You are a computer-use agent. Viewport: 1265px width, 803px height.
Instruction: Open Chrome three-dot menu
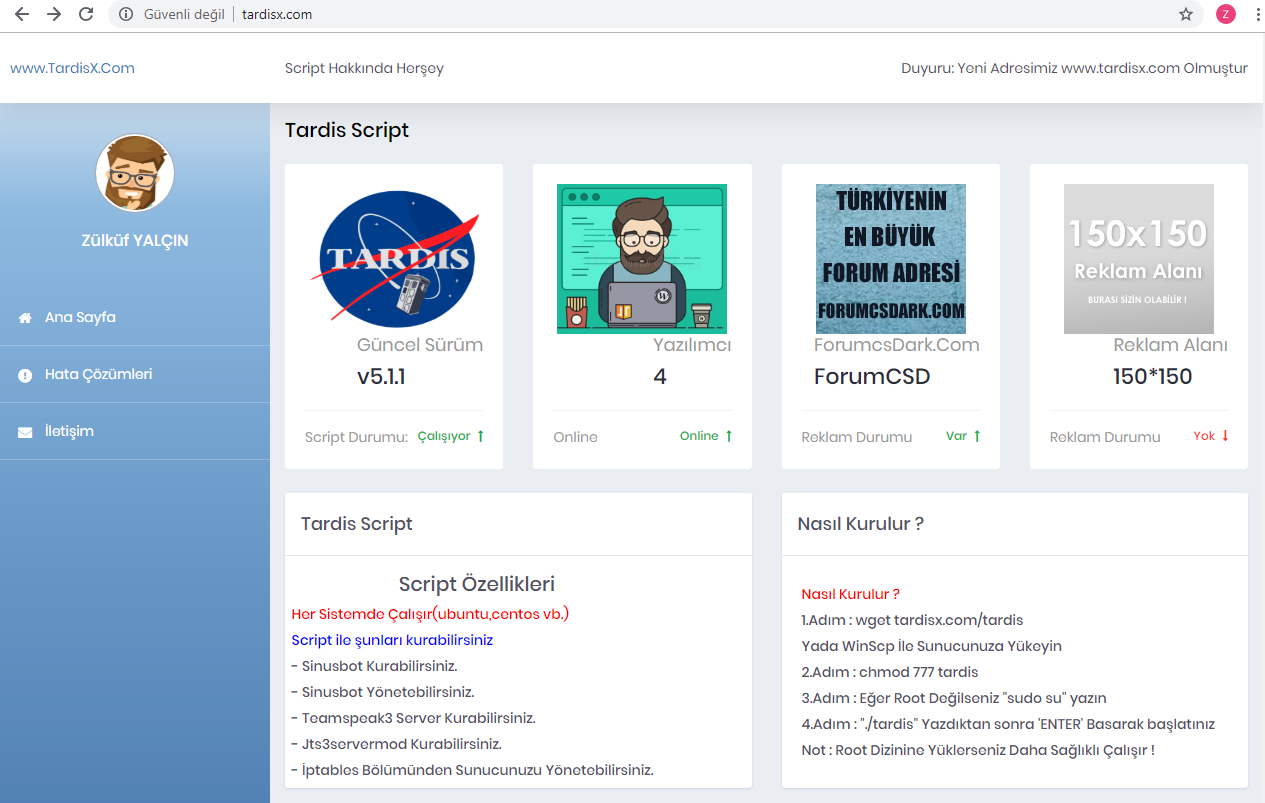coord(1256,14)
